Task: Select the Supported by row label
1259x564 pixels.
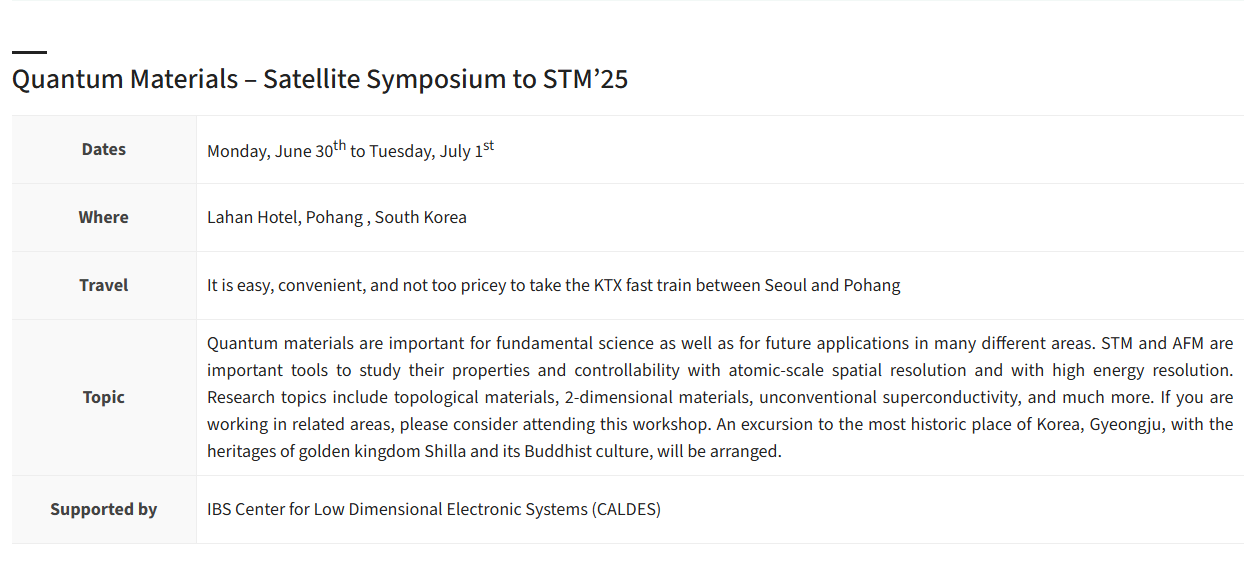Action: [104, 509]
